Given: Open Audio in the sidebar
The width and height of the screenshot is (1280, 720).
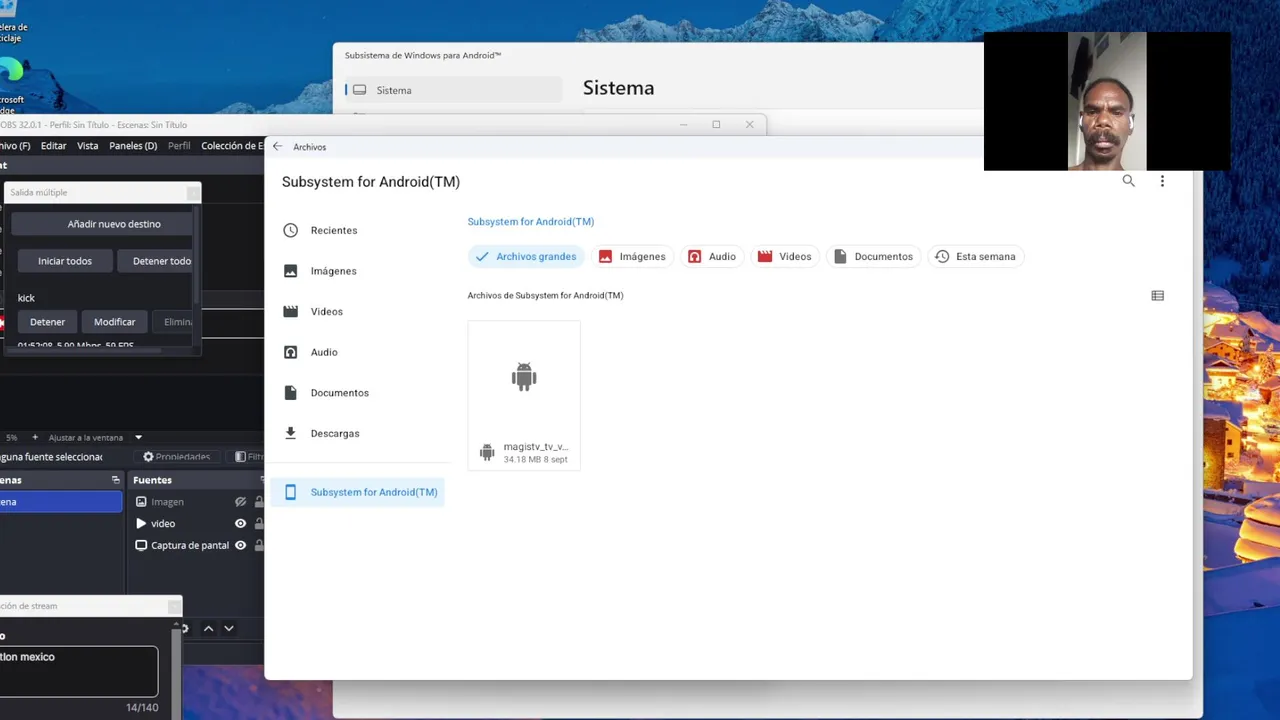Looking at the screenshot, I should pos(357,352).
